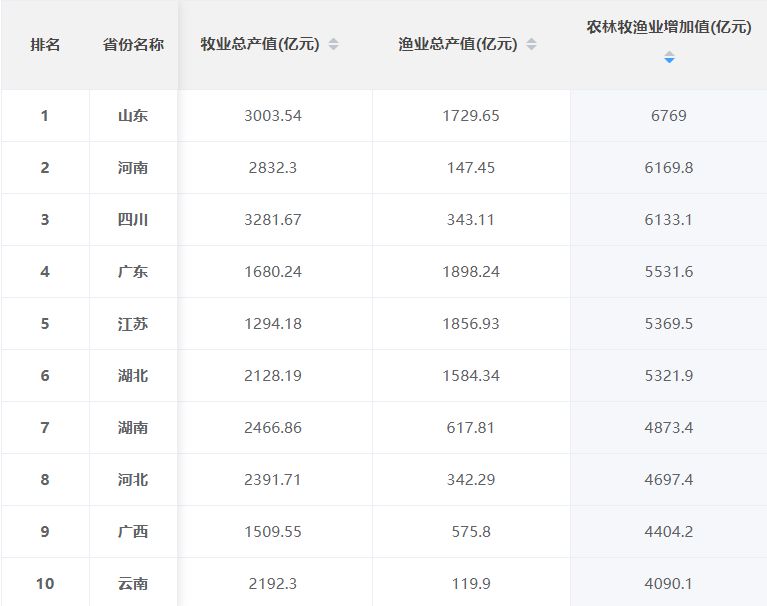Click the value 2466.86 in 湖南 row

point(273,427)
